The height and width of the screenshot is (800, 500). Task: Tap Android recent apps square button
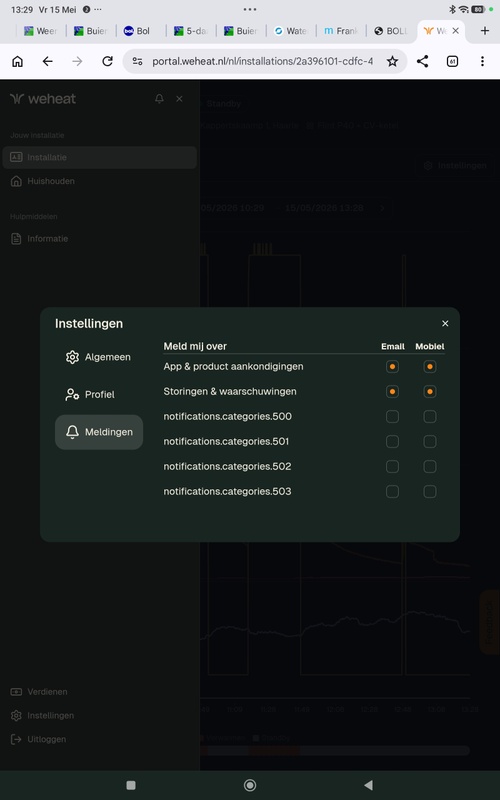(131, 785)
